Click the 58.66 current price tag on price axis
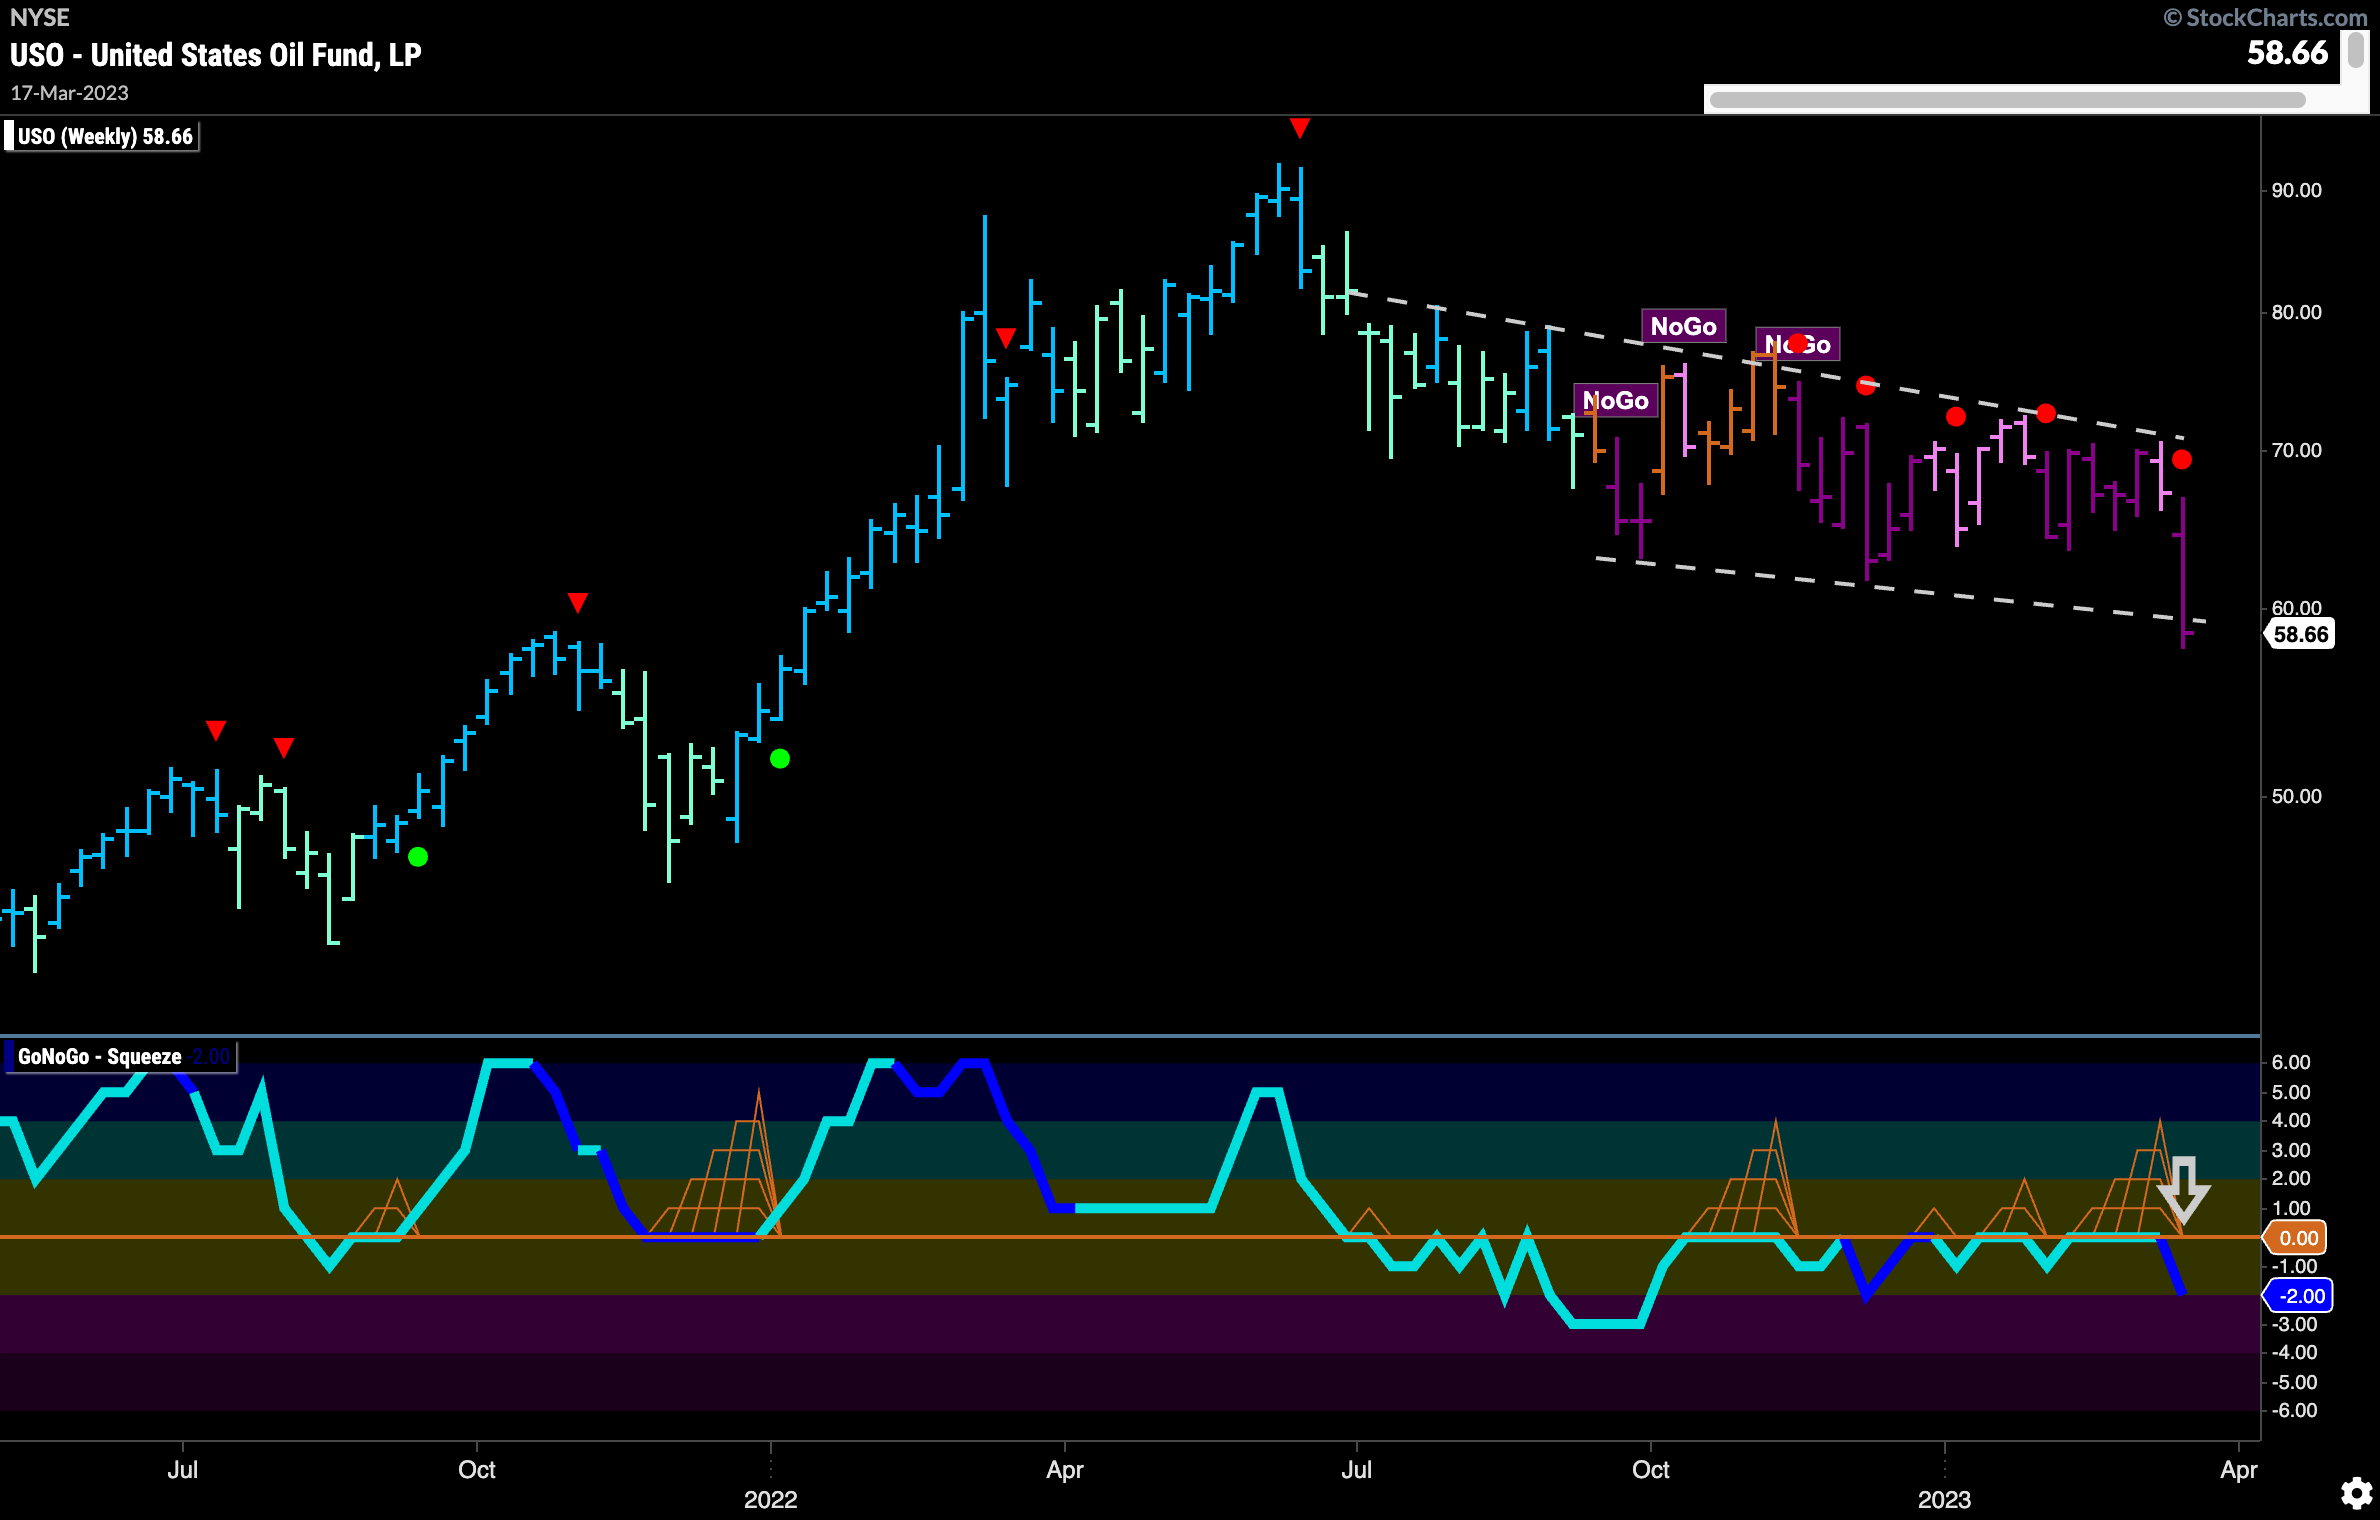This screenshot has width=2380, height=1520. [2299, 634]
